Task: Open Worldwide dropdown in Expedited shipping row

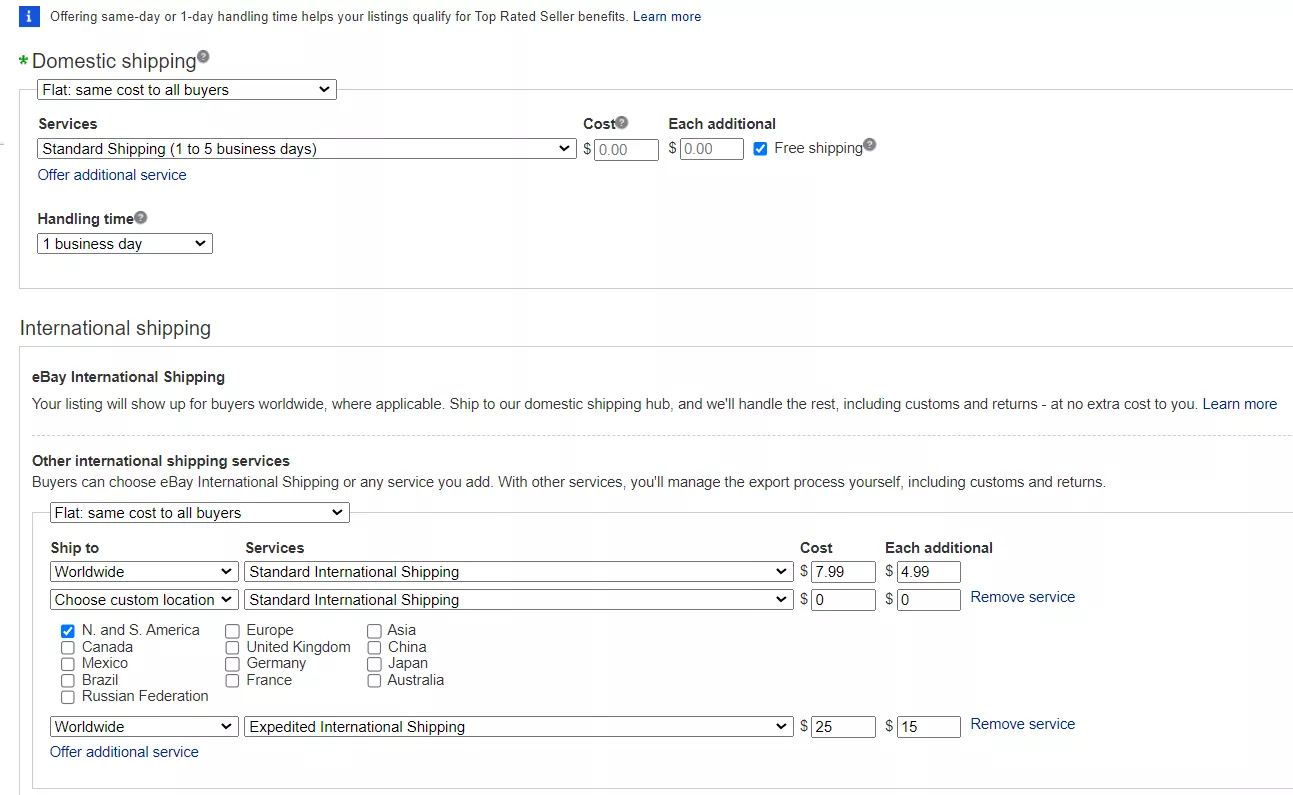Action: 144,727
